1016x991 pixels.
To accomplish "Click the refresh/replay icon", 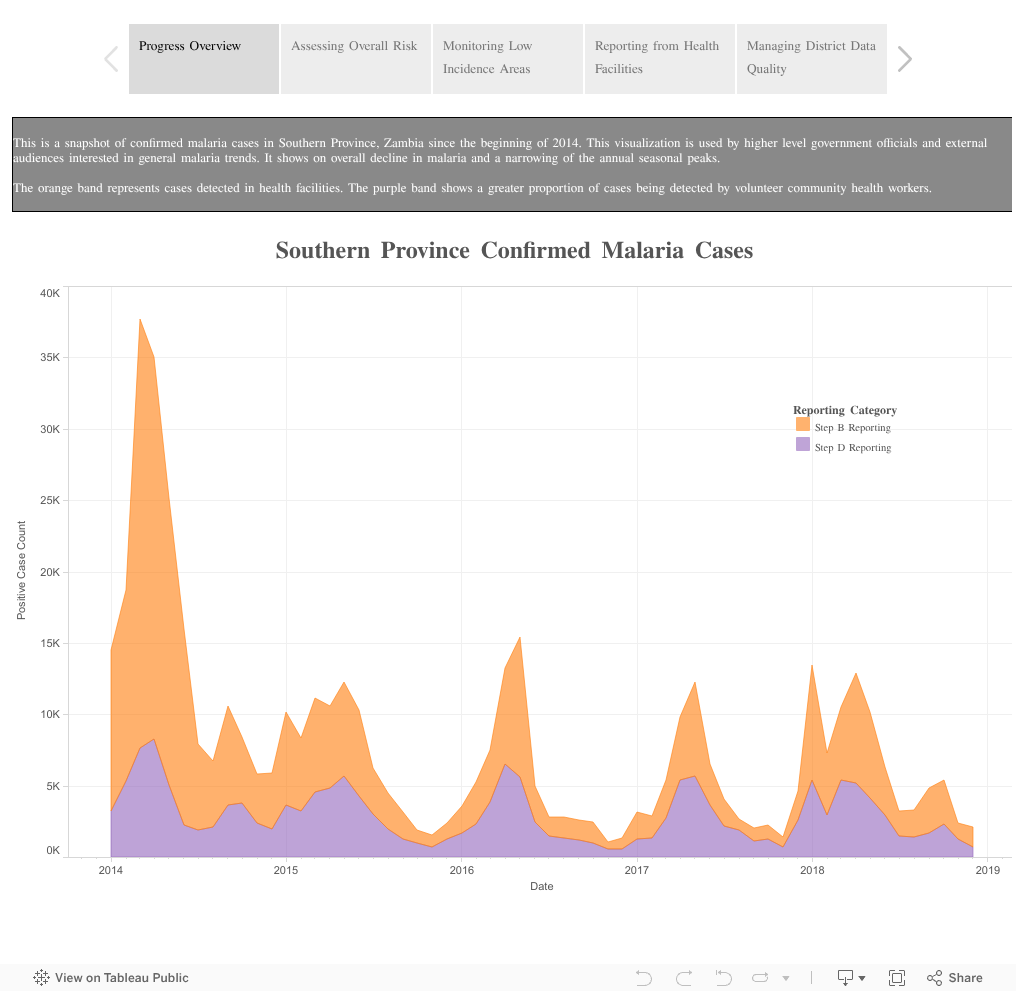I will [x=760, y=977].
